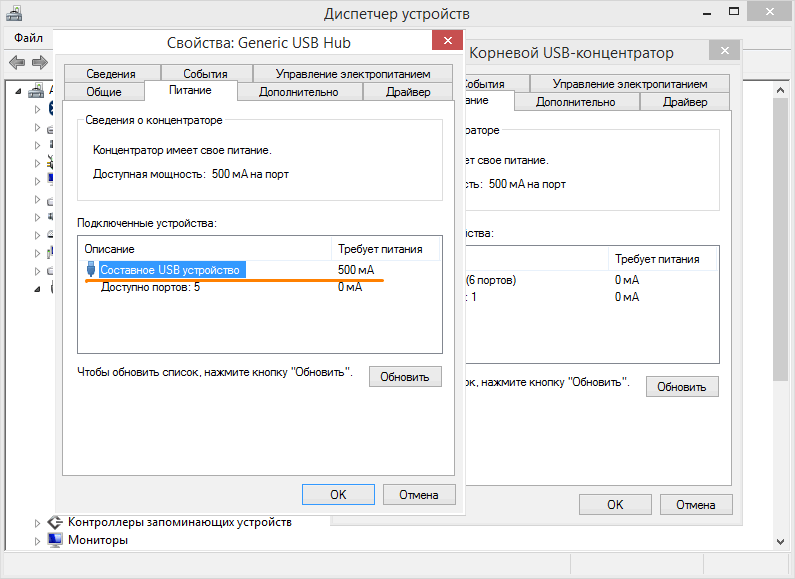Click Требует питания header in Корневой USB-концентратор
Viewport: 795px width, 579px height.
[662, 259]
